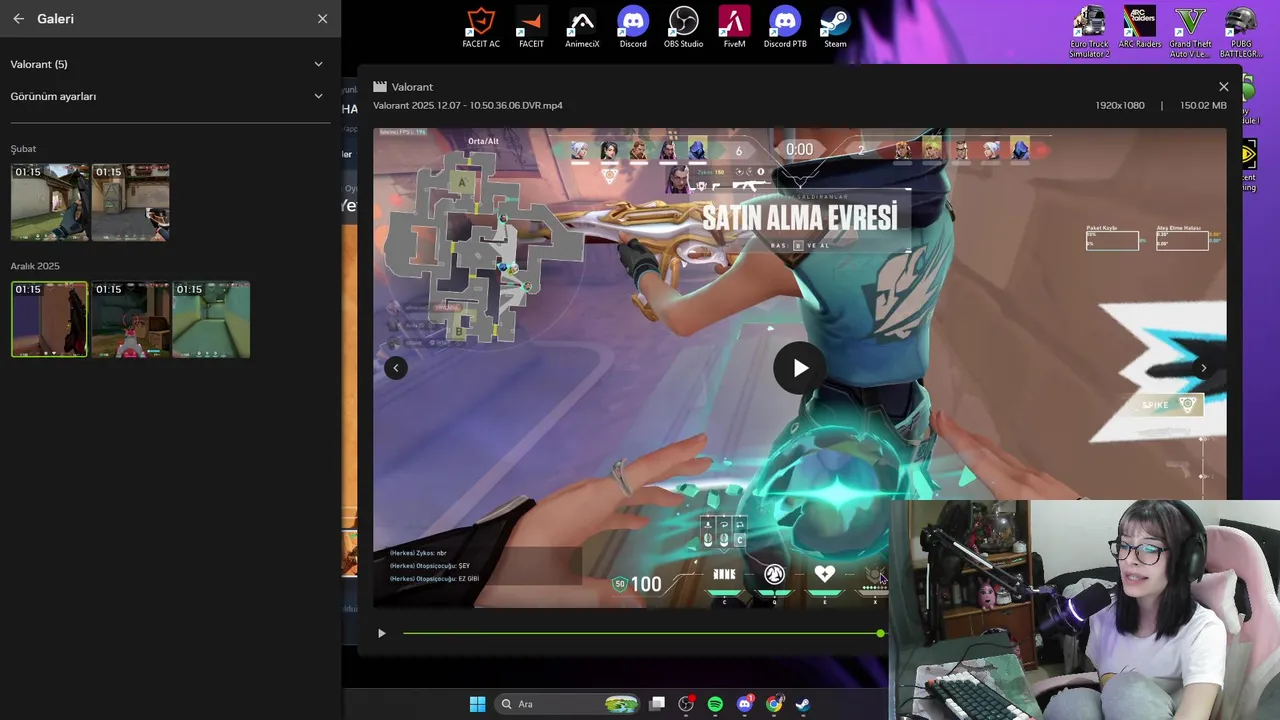Go to previous clip arrow

[x=396, y=368]
